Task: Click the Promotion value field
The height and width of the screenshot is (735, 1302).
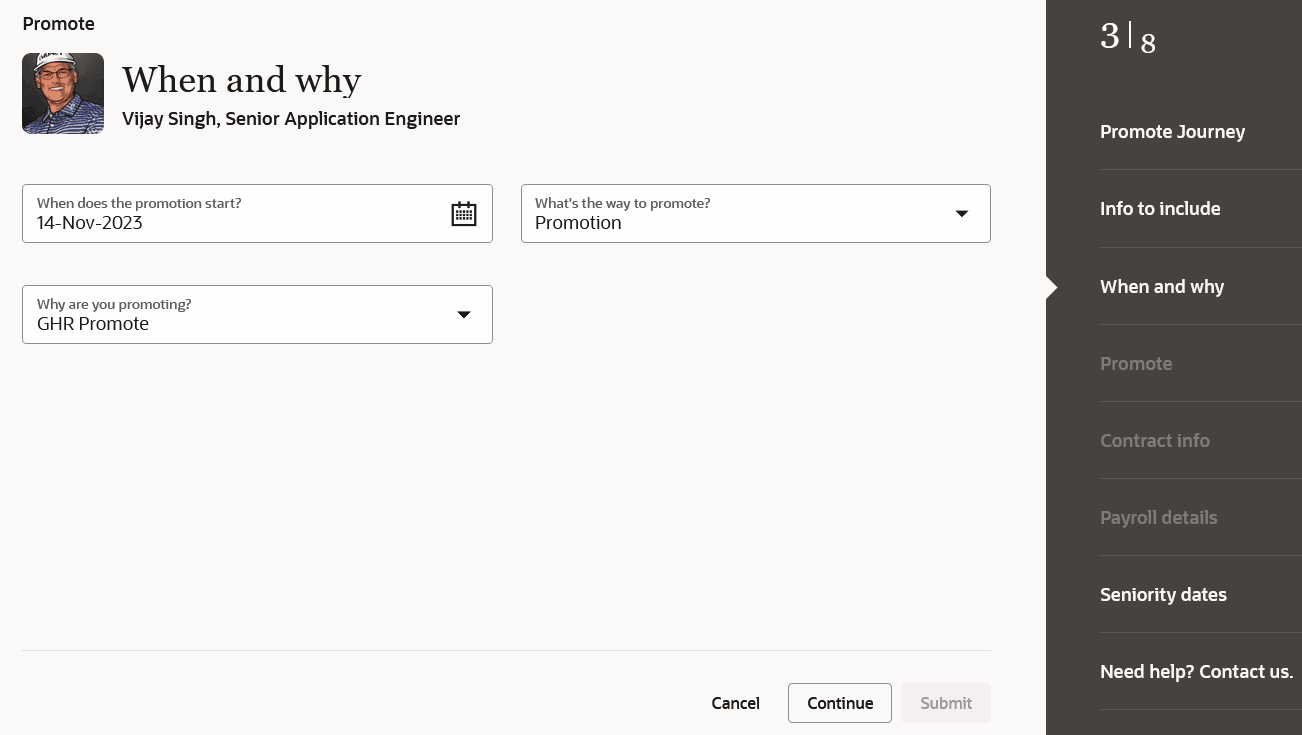Action: [578, 222]
